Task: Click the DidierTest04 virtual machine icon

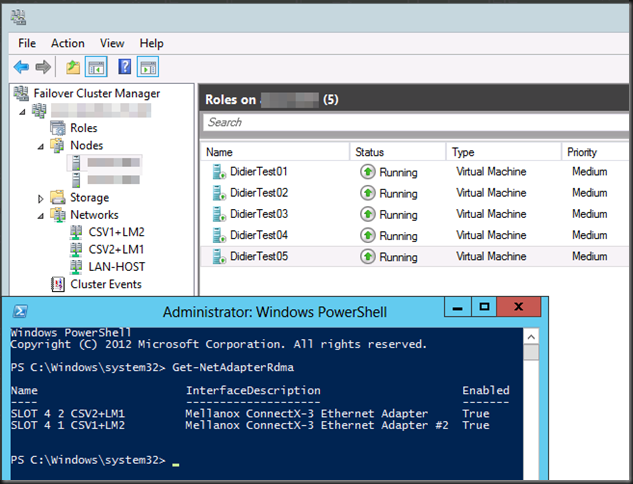Action: tap(219, 235)
